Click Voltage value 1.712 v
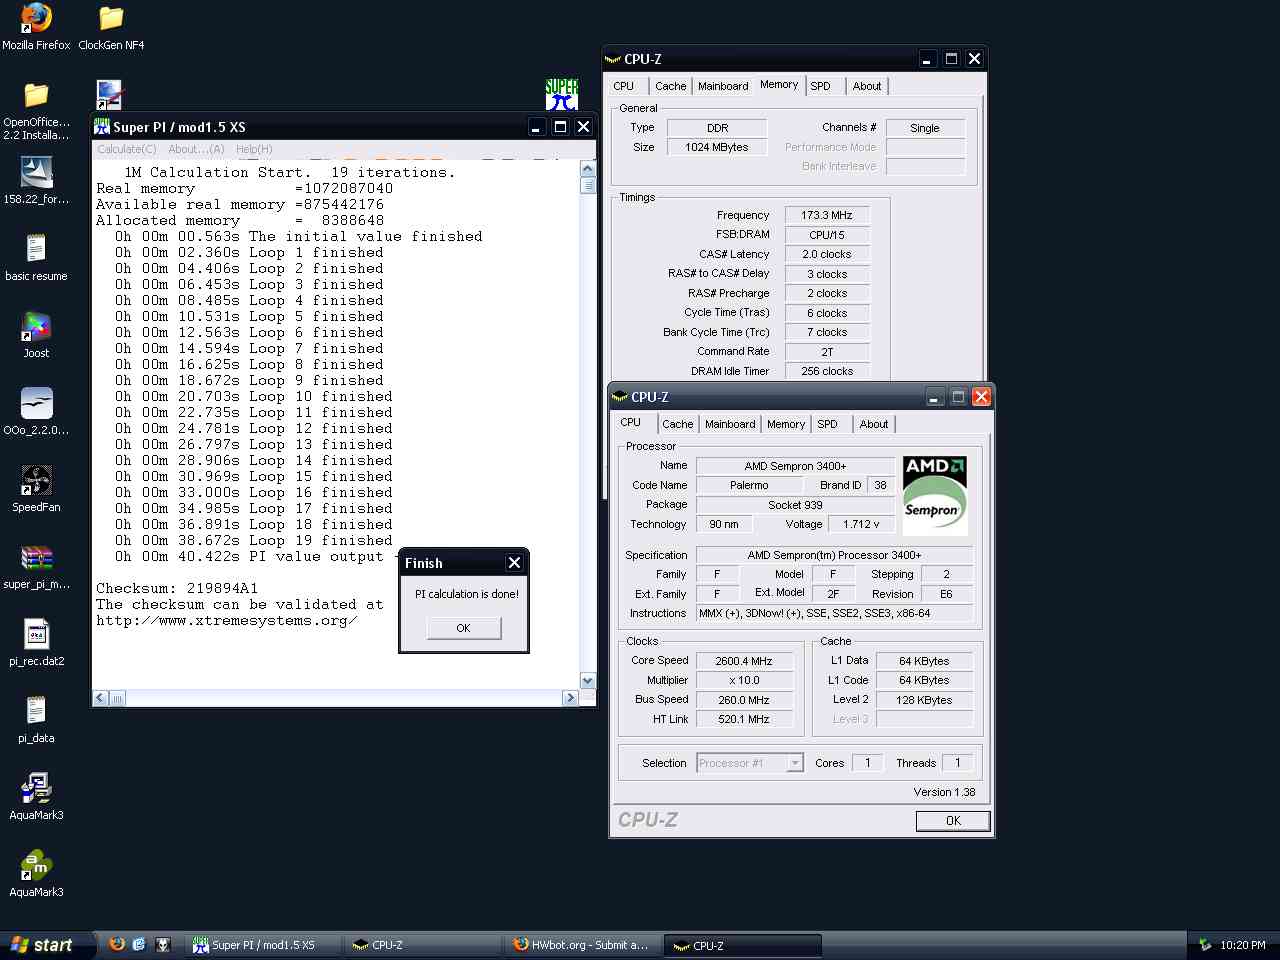This screenshot has height=960, width=1280. pyautogui.click(x=861, y=524)
